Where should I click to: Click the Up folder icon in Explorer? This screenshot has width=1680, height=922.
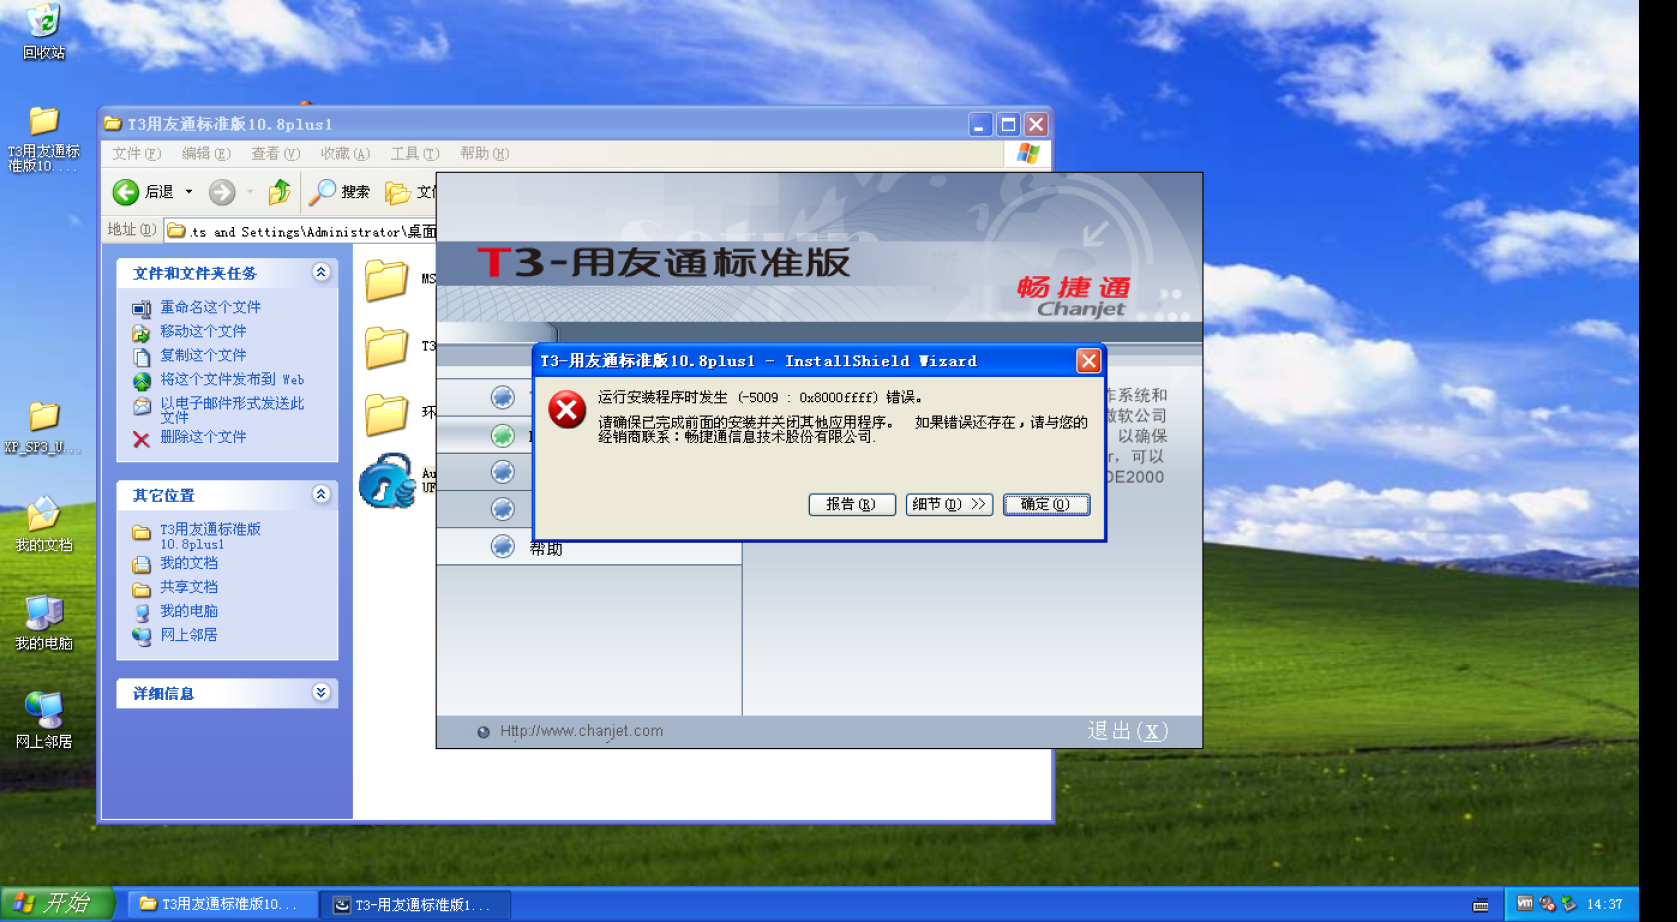click(x=280, y=191)
